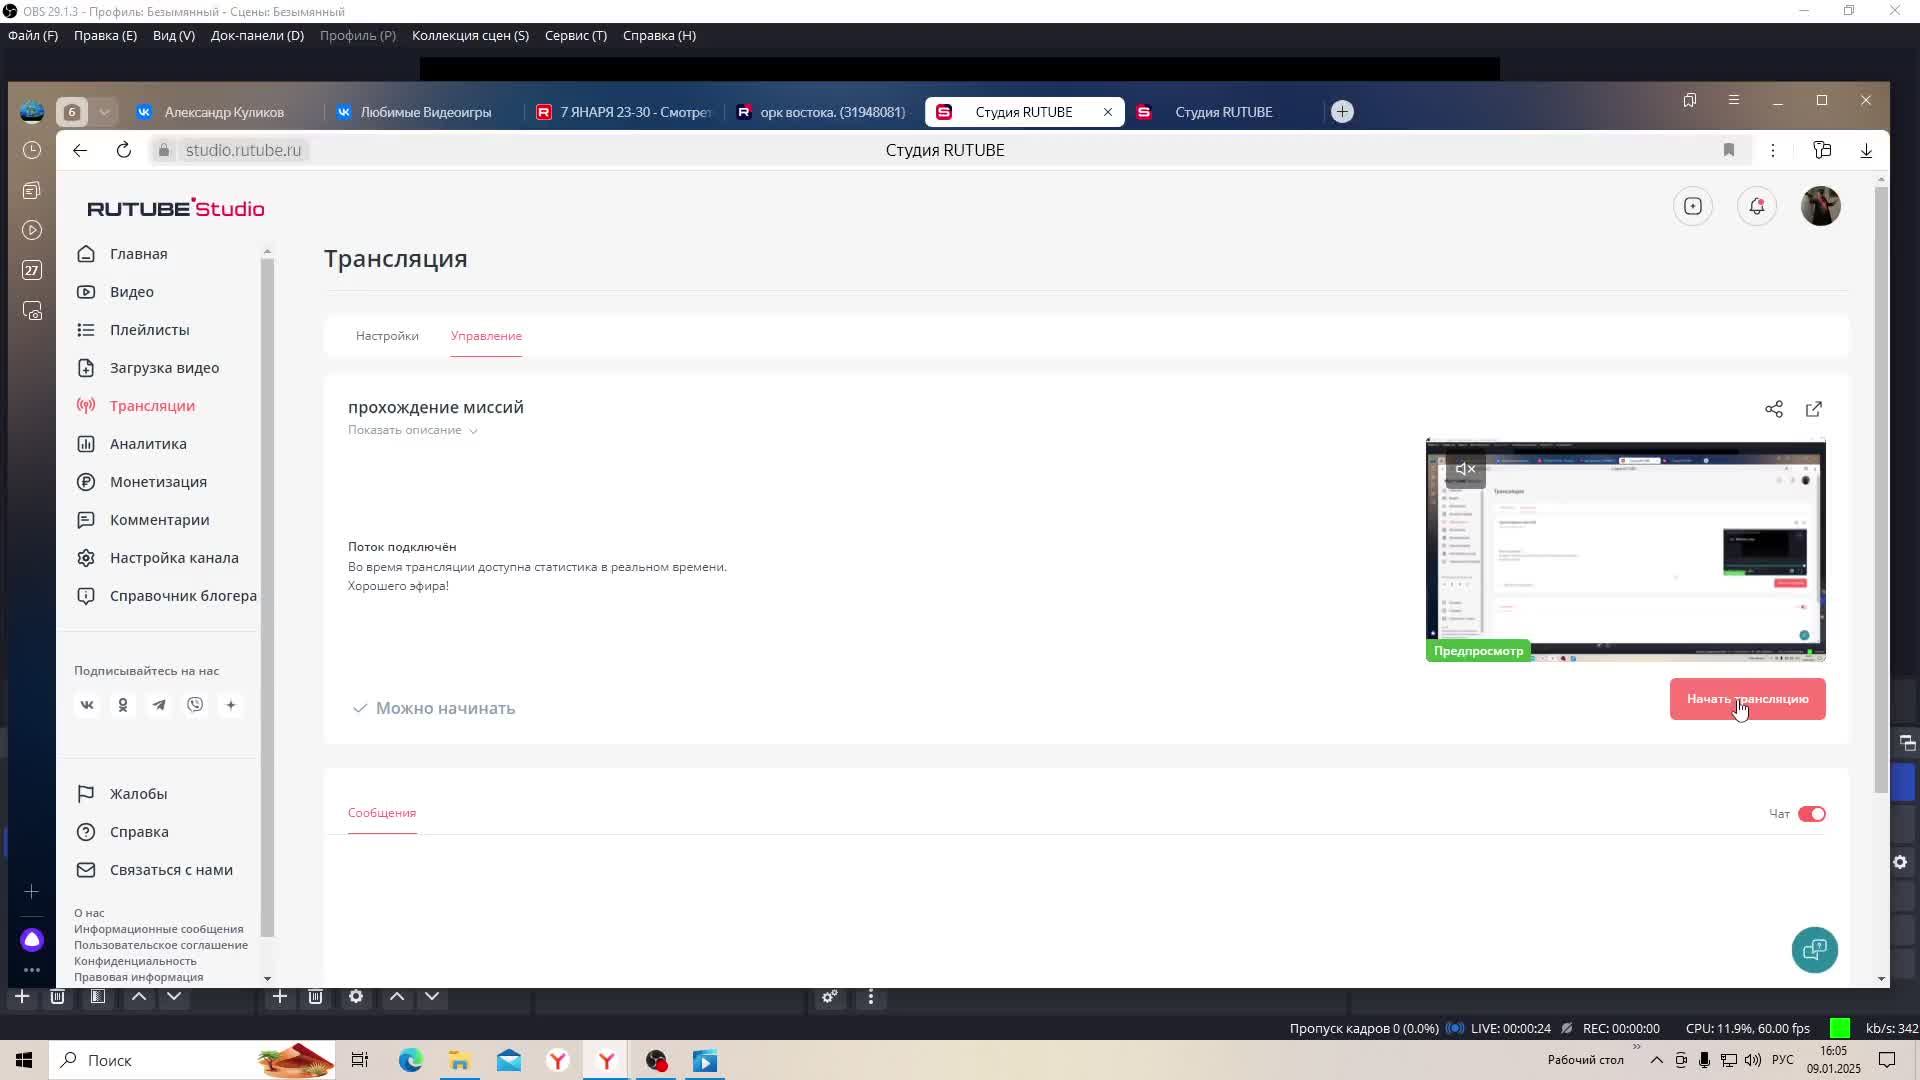Click the Viber social icon

pos(195,705)
